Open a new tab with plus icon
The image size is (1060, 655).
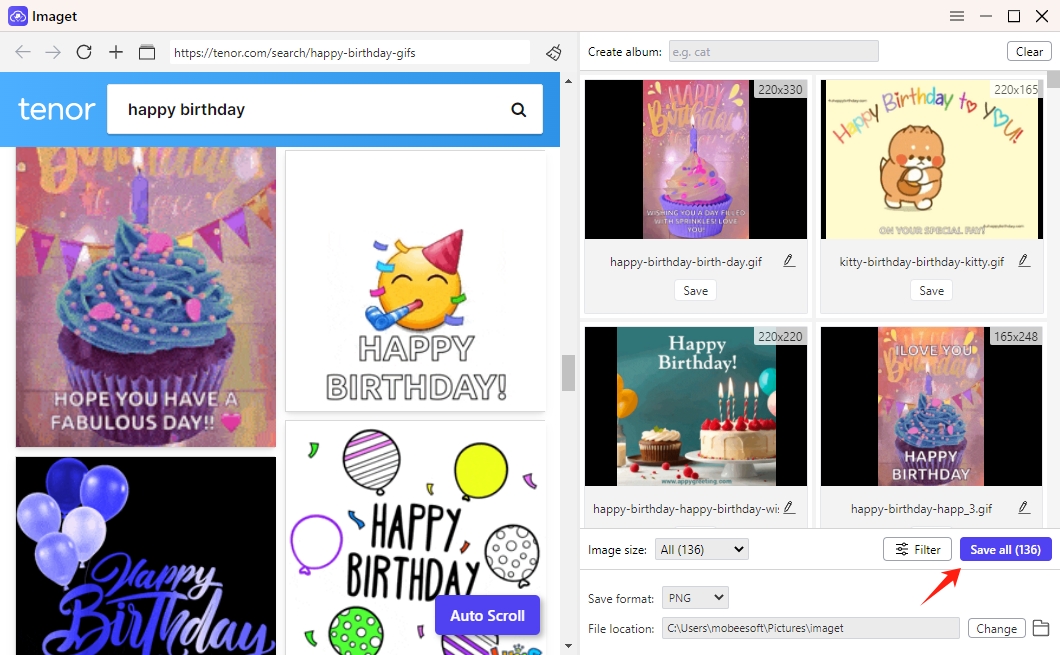tap(116, 52)
